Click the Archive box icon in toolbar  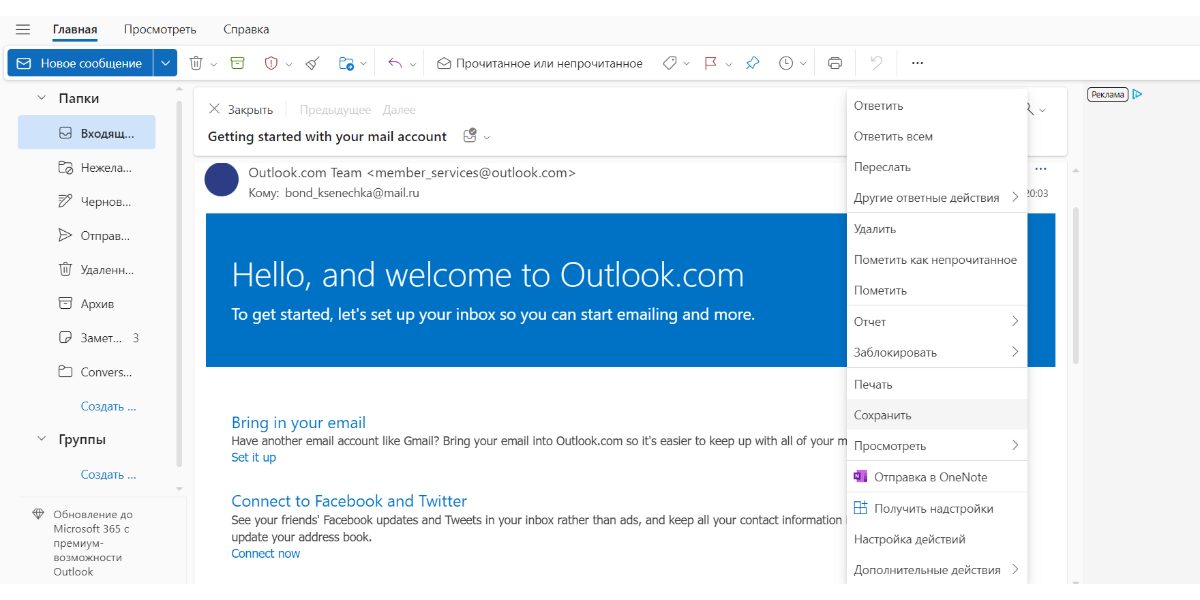237,63
